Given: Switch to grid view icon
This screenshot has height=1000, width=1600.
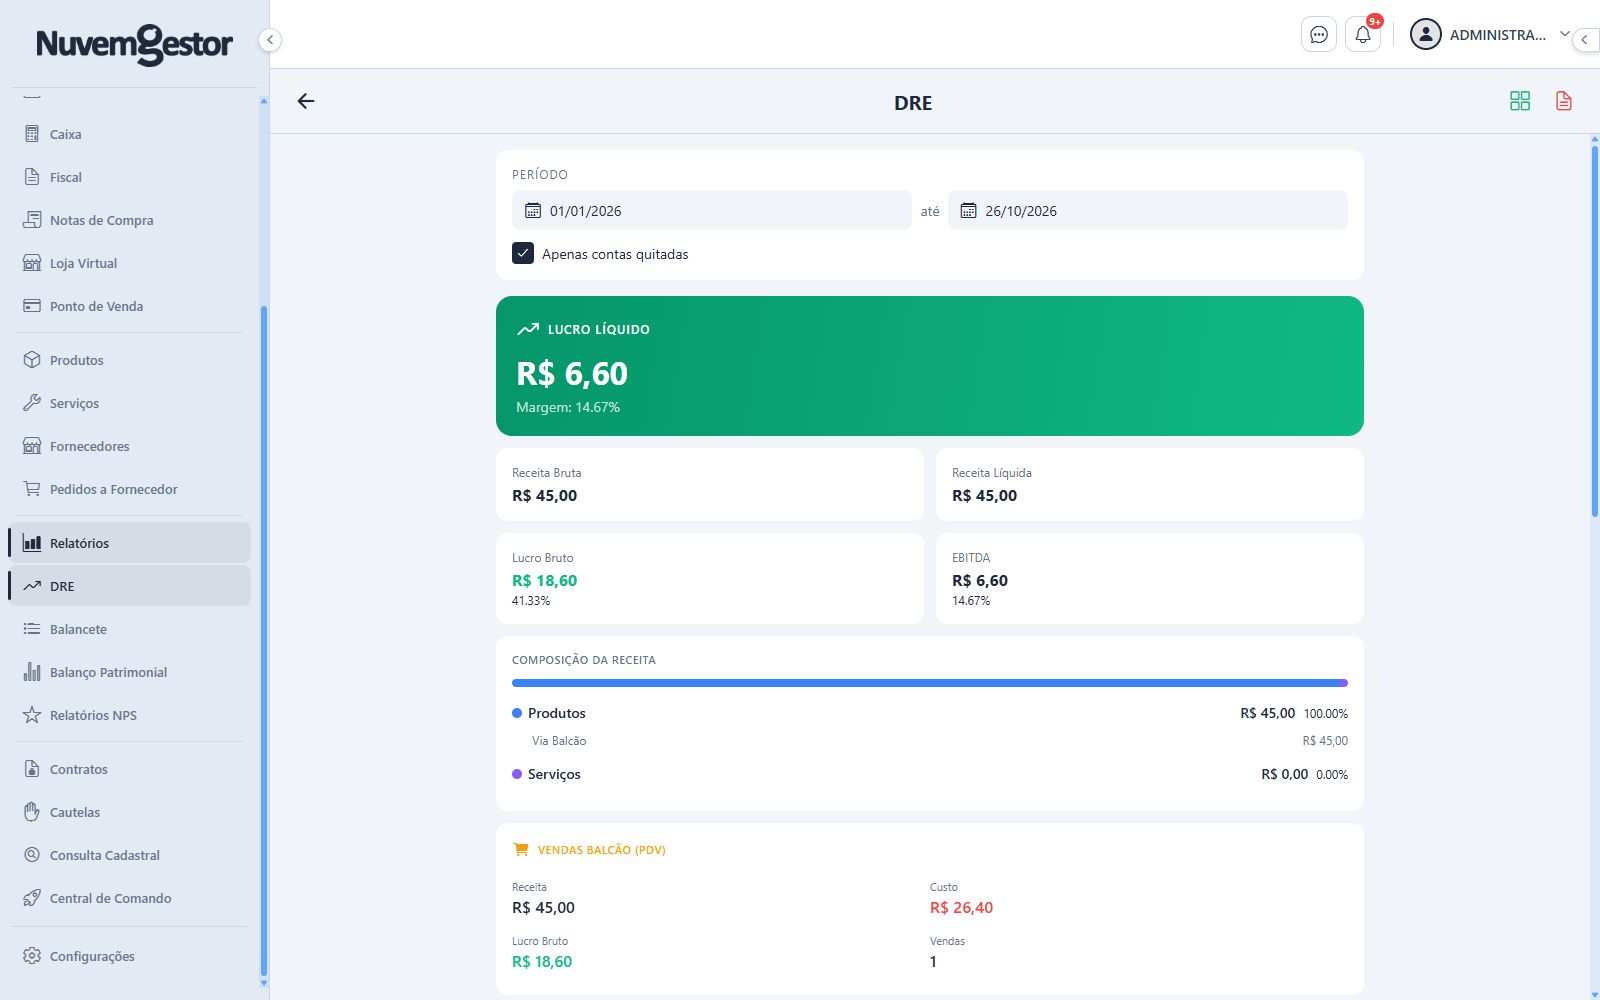Looking at the screenshot, I should [x=1520, y=101].
